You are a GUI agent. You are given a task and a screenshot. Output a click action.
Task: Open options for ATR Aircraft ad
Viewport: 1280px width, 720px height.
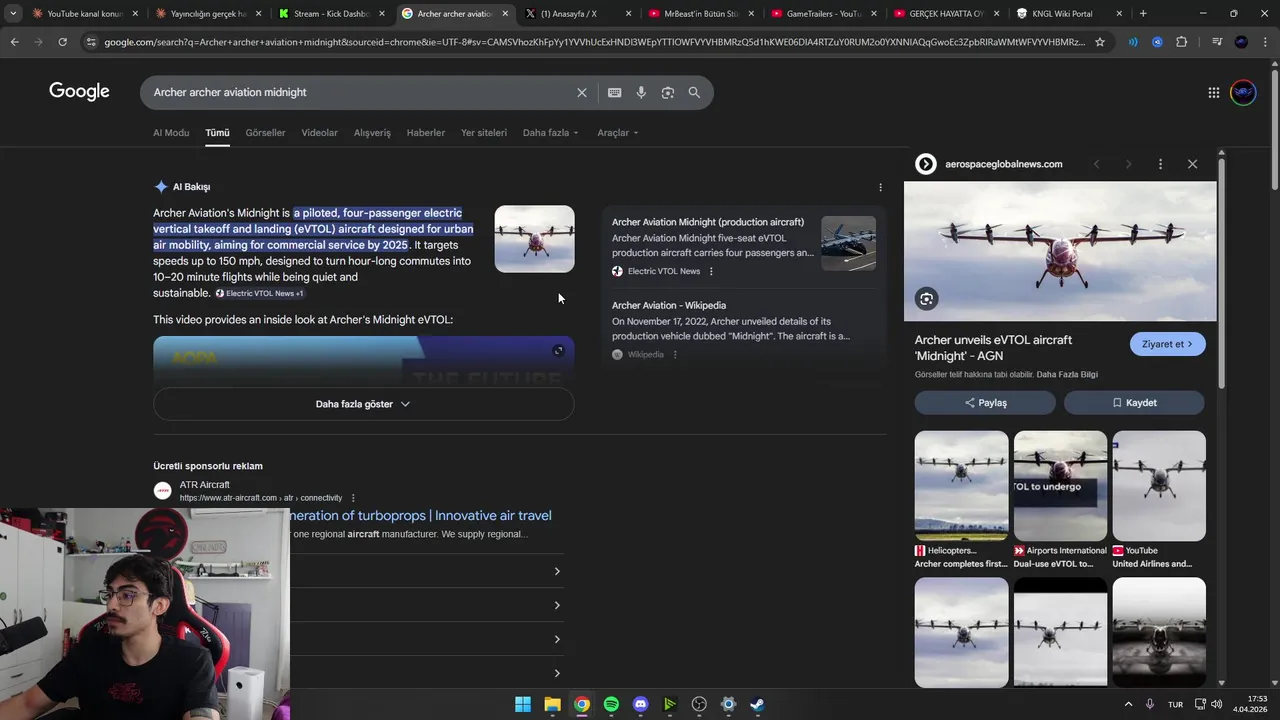(353, 498)
